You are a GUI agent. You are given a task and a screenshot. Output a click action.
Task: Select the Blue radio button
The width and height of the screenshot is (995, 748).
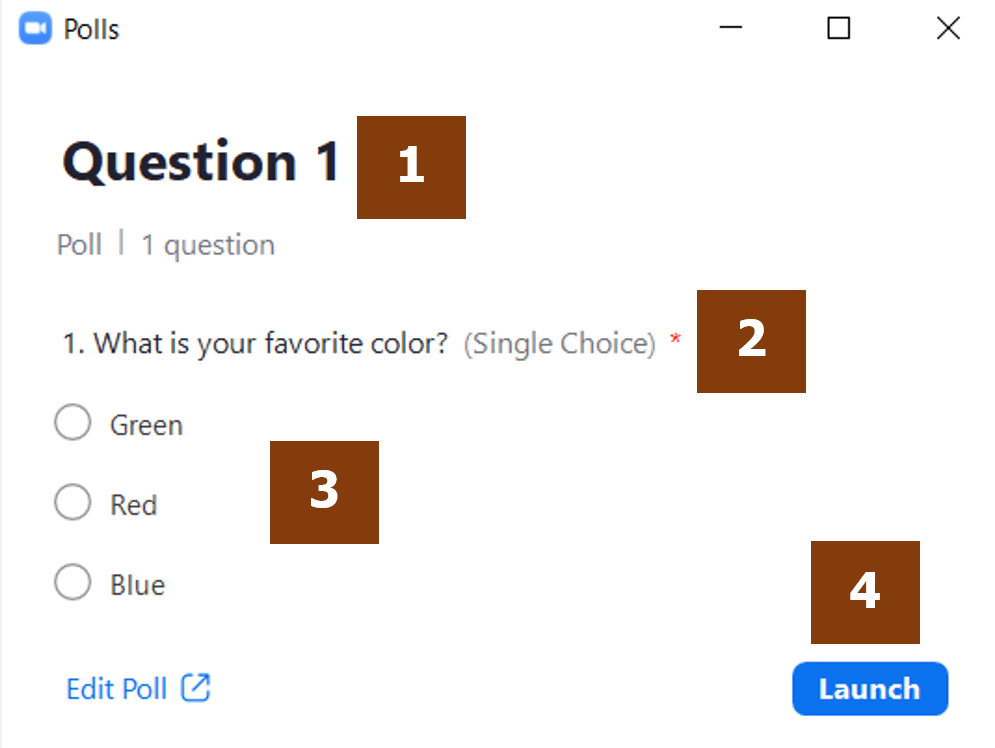click(73, 582)
